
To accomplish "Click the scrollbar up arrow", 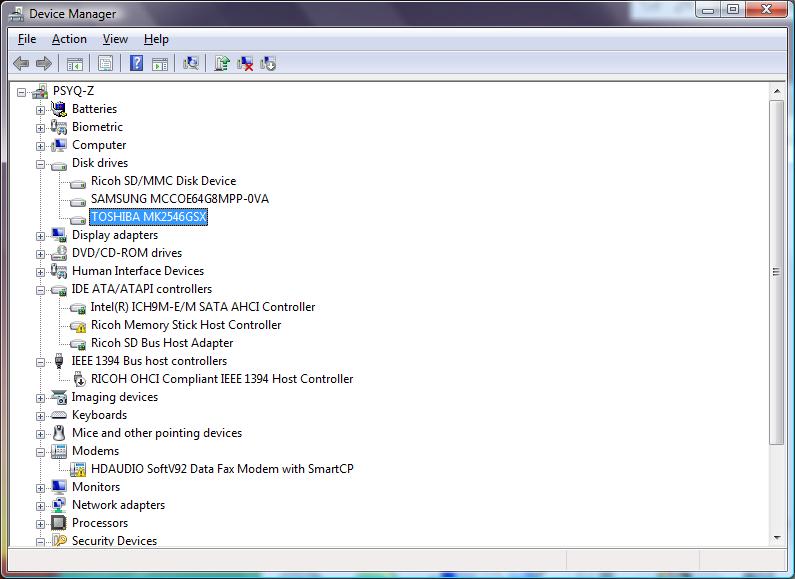I will pyautogui.click(x=776, y=91).
